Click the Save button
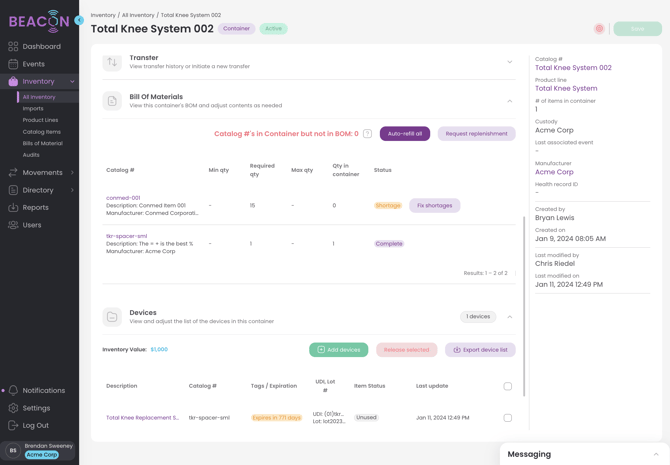 pyautogui.click(x=638, y=29)
